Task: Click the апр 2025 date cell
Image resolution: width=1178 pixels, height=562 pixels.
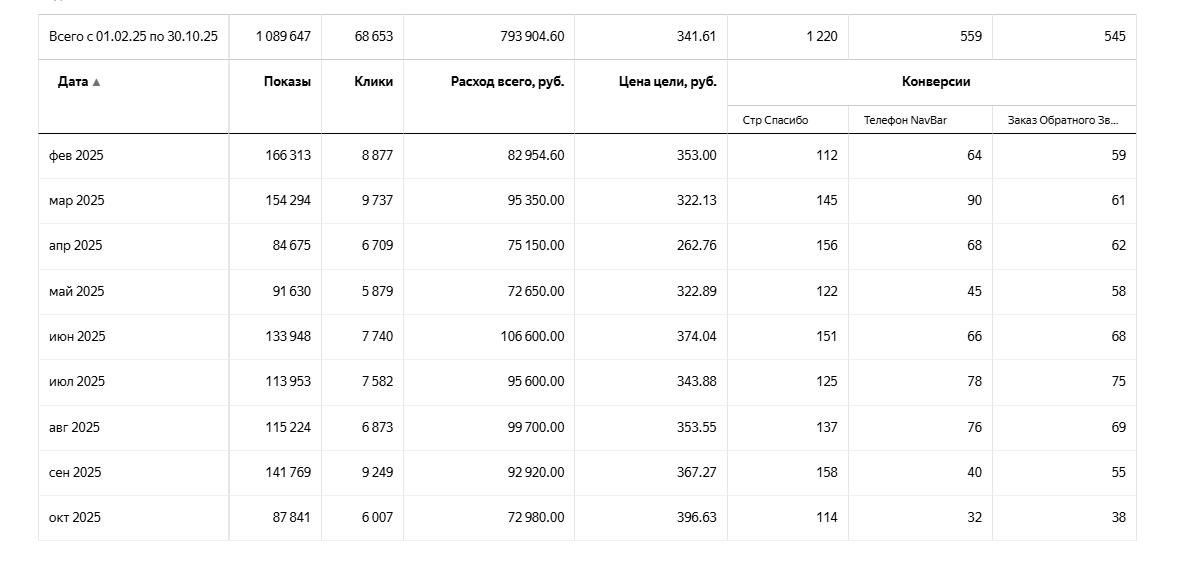Action: coord(76,246)
